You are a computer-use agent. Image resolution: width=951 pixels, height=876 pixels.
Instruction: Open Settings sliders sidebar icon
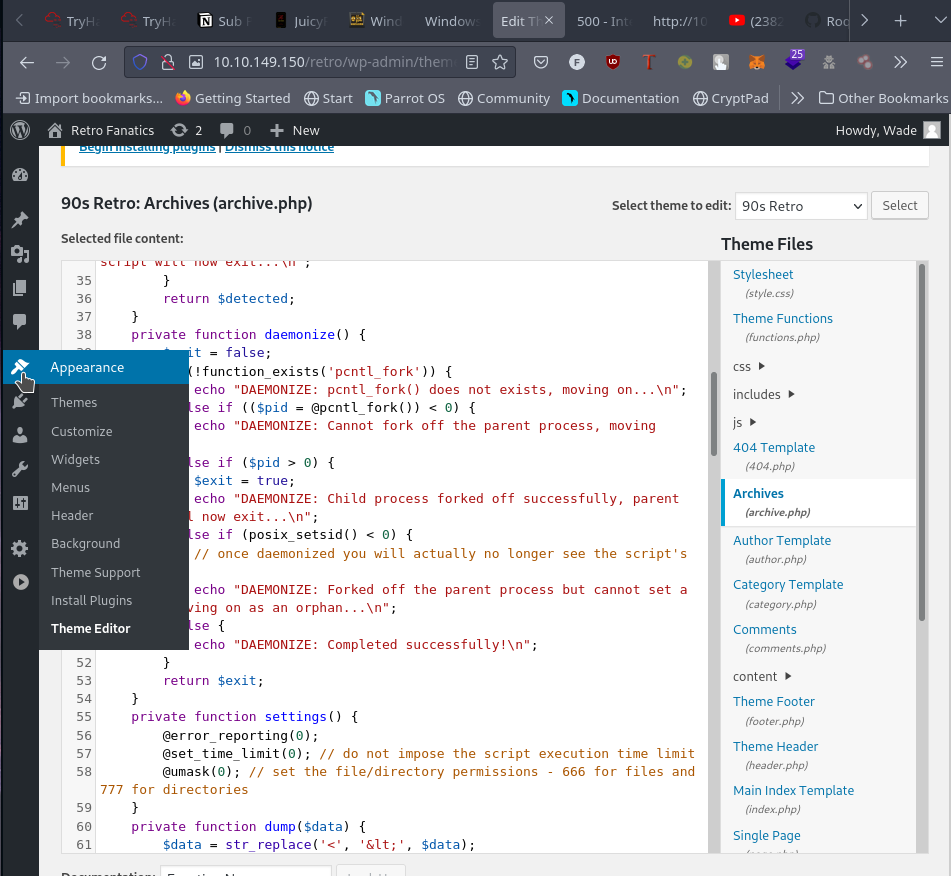pyautogui.click(x=20, y=502)
